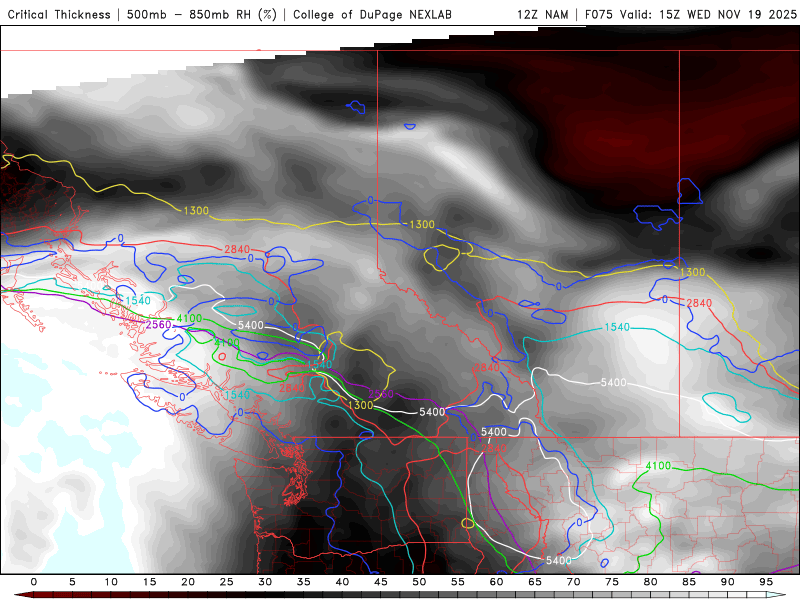The height and width of the screenshot is (600, 800).
Task: Click colorbar tick label "75"
Action: [612, 582]
